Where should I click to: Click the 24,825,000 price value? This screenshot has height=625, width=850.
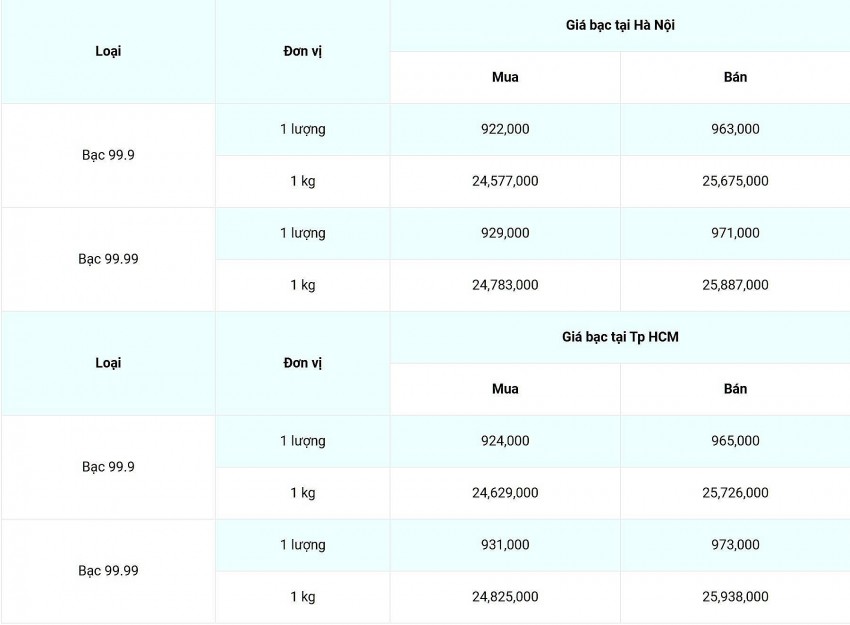tap(505, 597)
